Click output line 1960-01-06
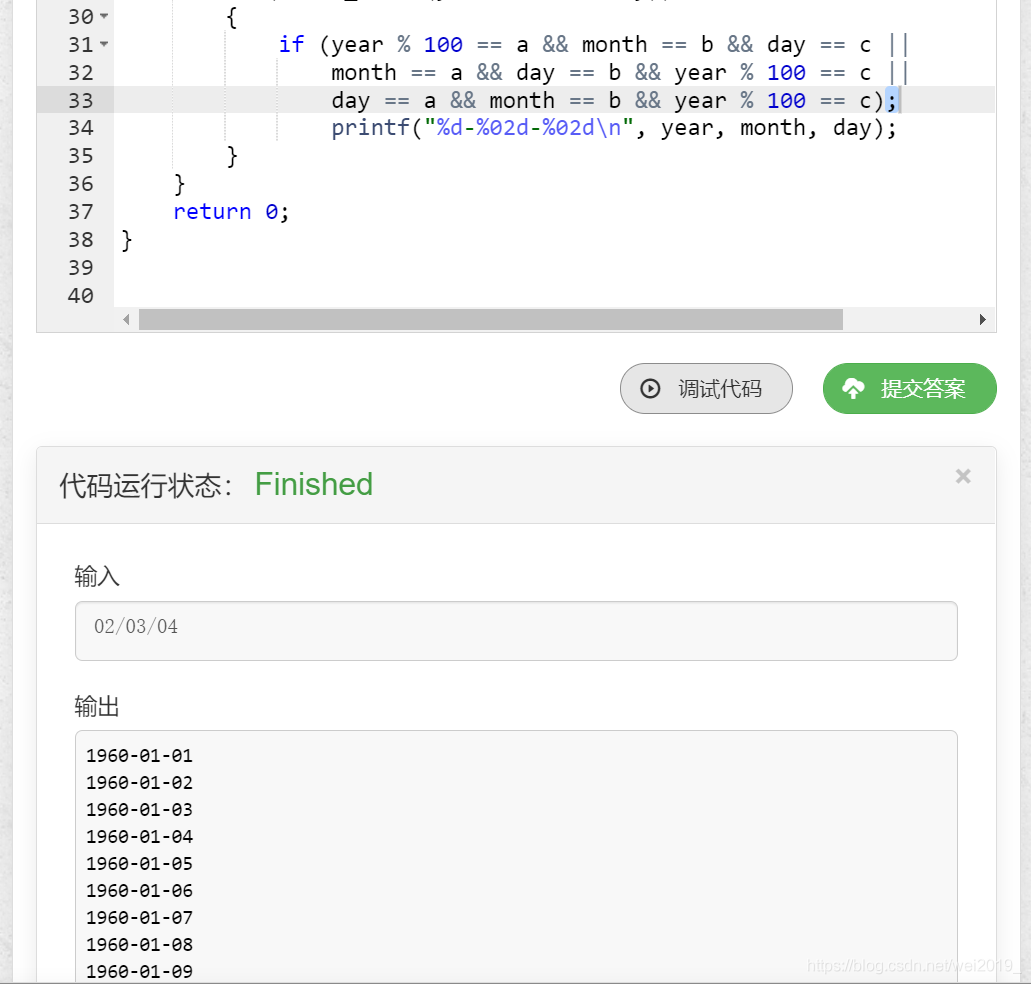Viewport: 1031px width, 984px height. click(x=139, y=891)
